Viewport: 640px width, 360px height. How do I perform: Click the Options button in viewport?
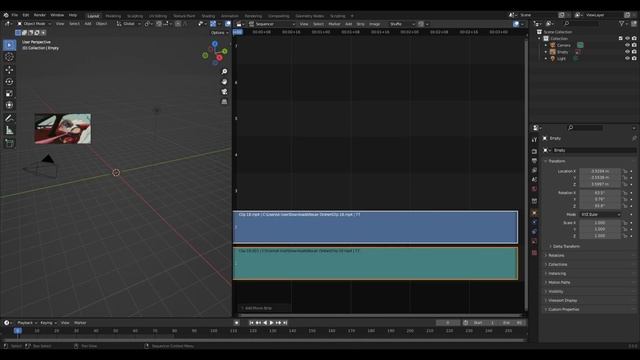click(x=219, y=33)
